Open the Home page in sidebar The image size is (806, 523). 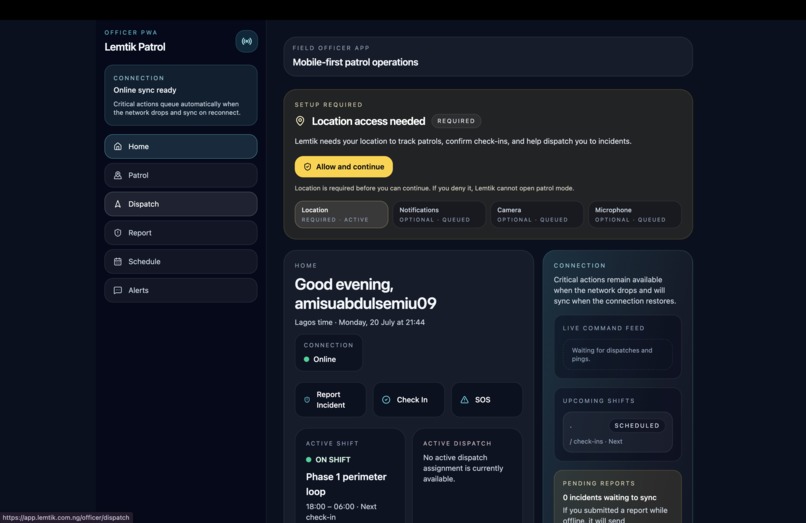tap(181, 147)
